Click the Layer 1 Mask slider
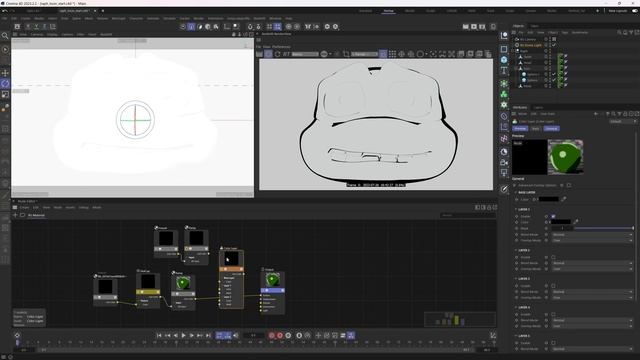 click(x=603, y=228)
